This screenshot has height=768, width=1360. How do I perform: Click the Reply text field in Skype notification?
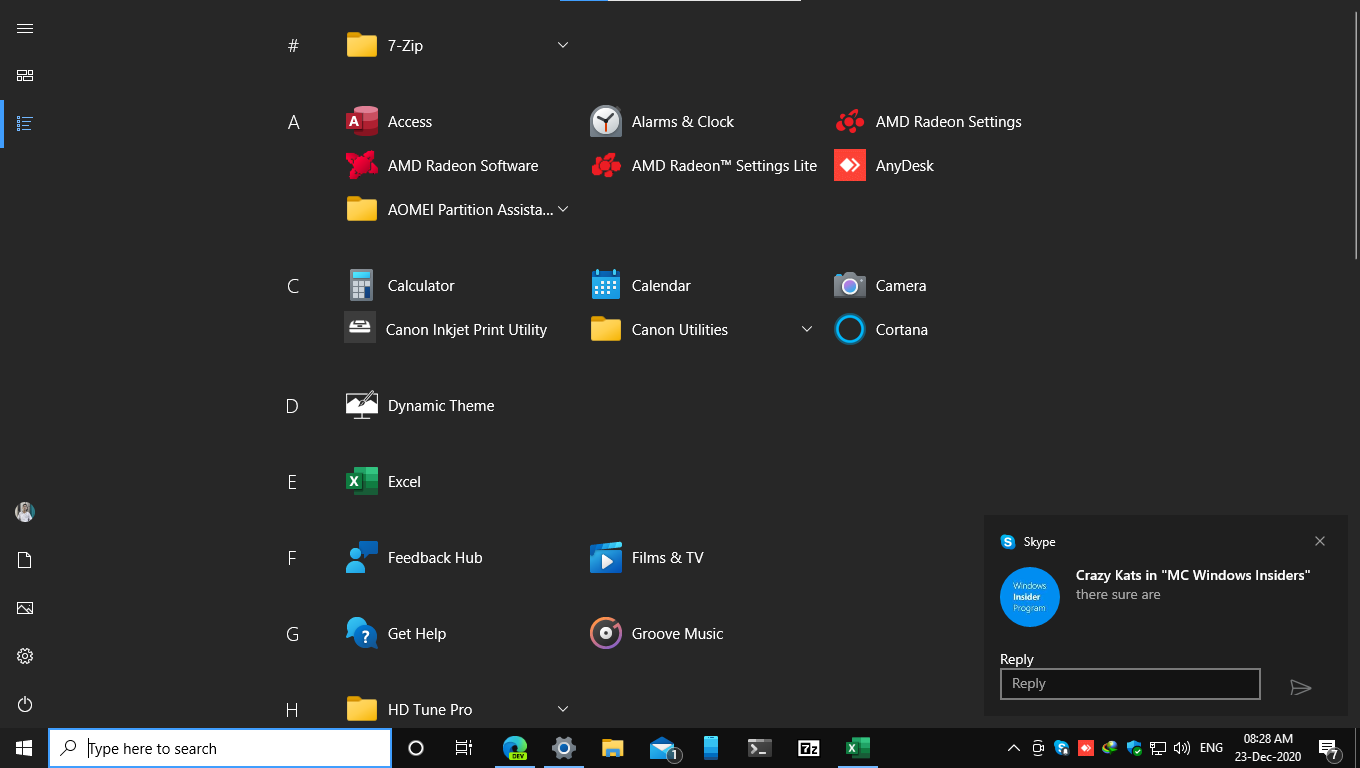click(x=1130, y=684)
